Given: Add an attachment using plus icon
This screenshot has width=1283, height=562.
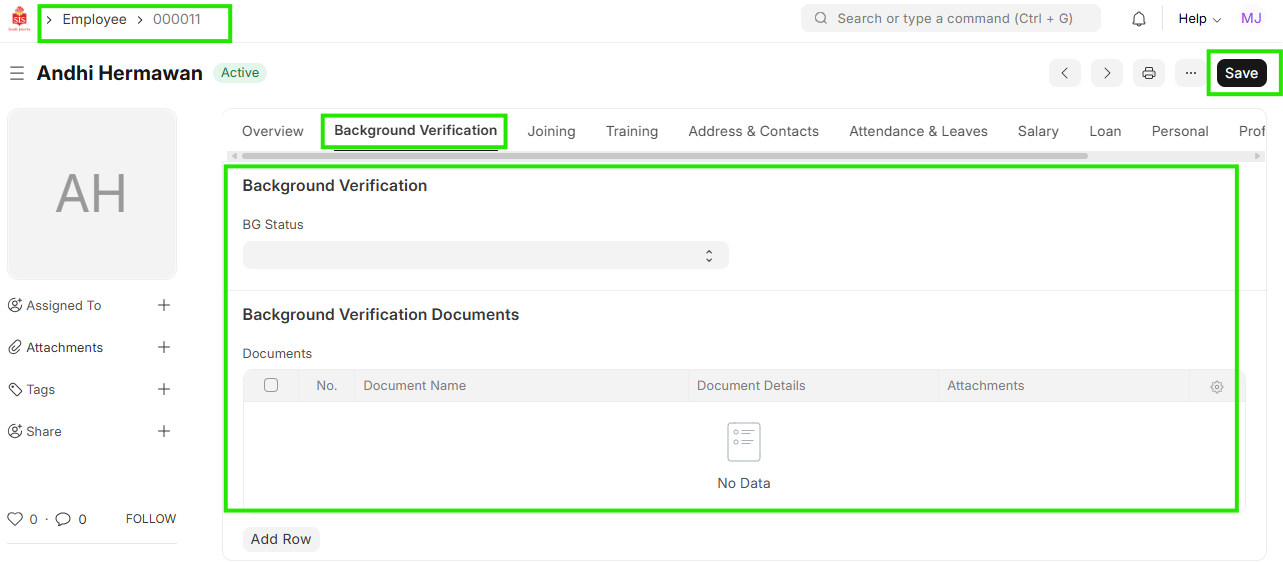Looking at the screenshot, I should (x=164, y=347).
